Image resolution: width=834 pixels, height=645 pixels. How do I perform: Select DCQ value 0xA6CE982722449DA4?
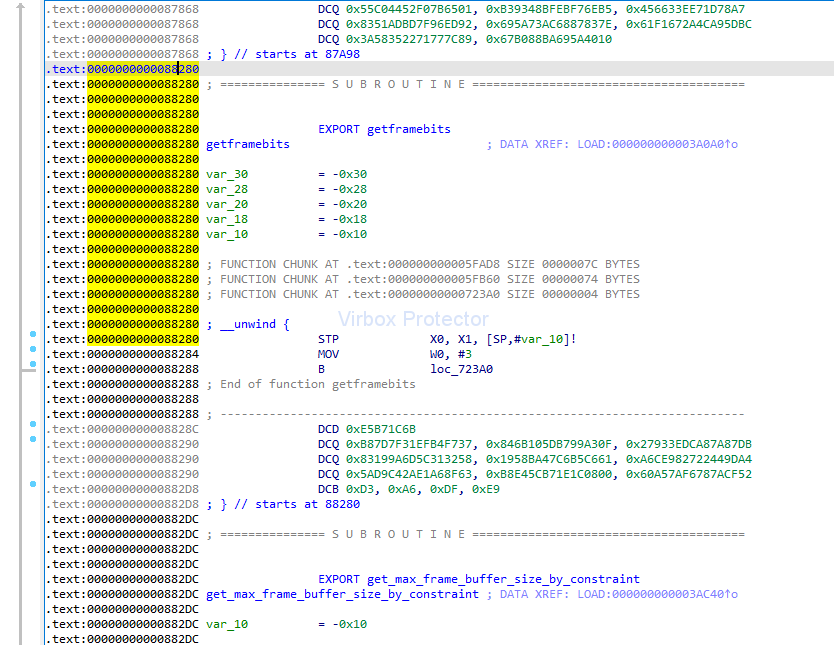coord(689,459)
